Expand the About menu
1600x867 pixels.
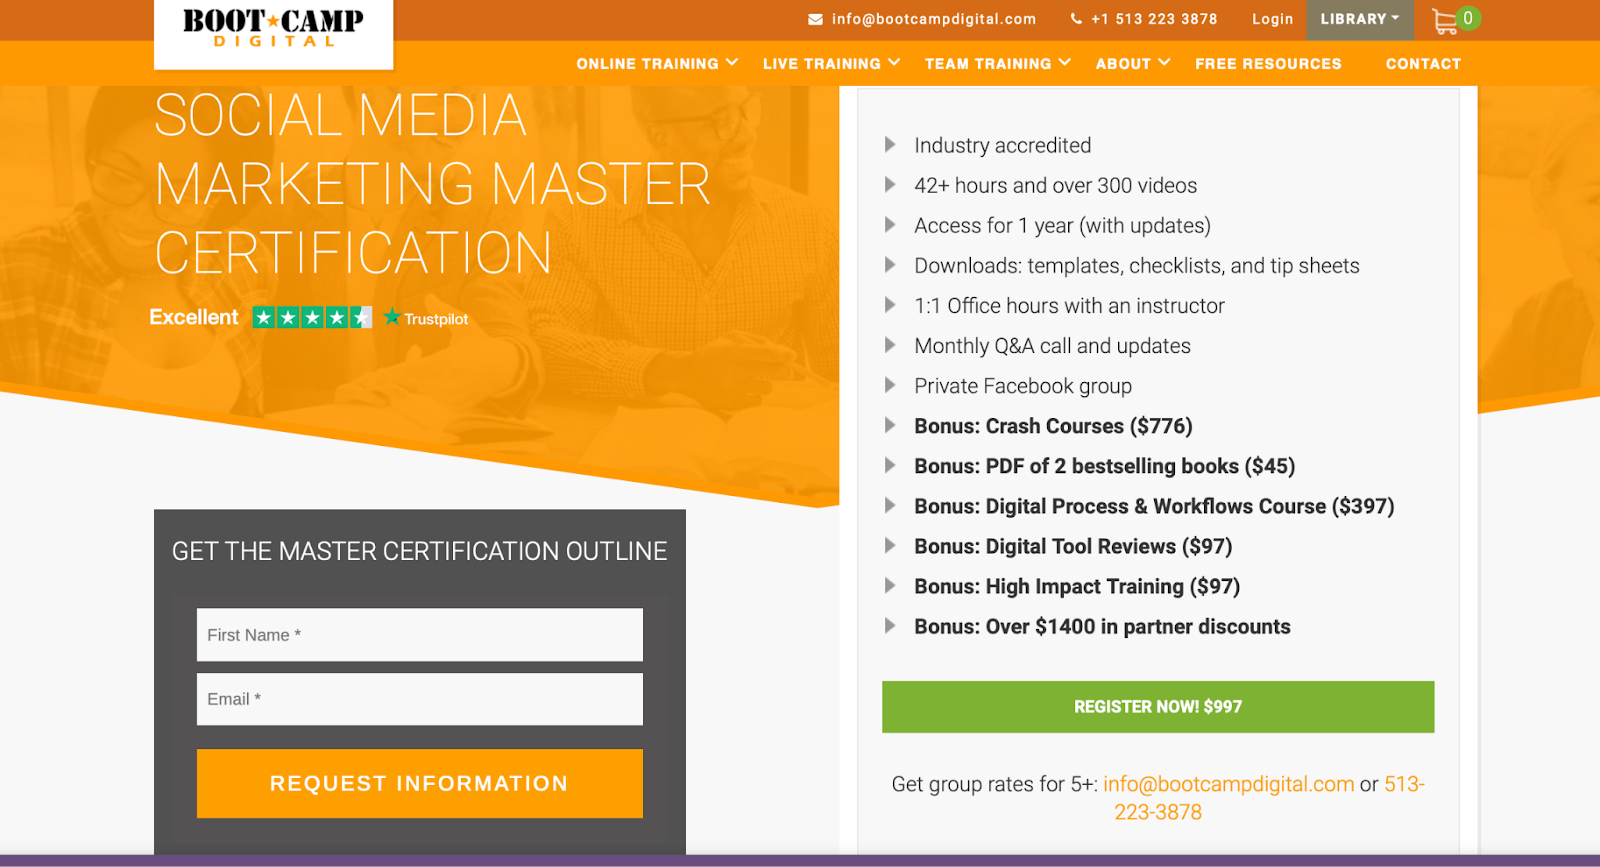click(1132, 63)
